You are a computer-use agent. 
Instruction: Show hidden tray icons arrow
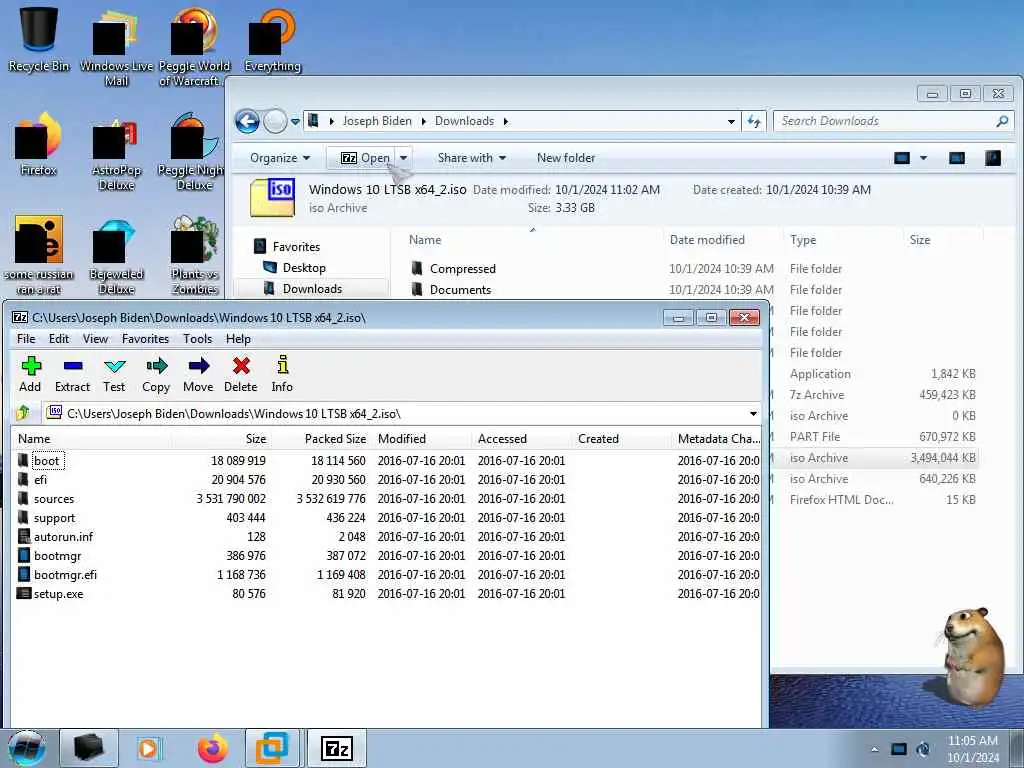[x=874, y=749]
